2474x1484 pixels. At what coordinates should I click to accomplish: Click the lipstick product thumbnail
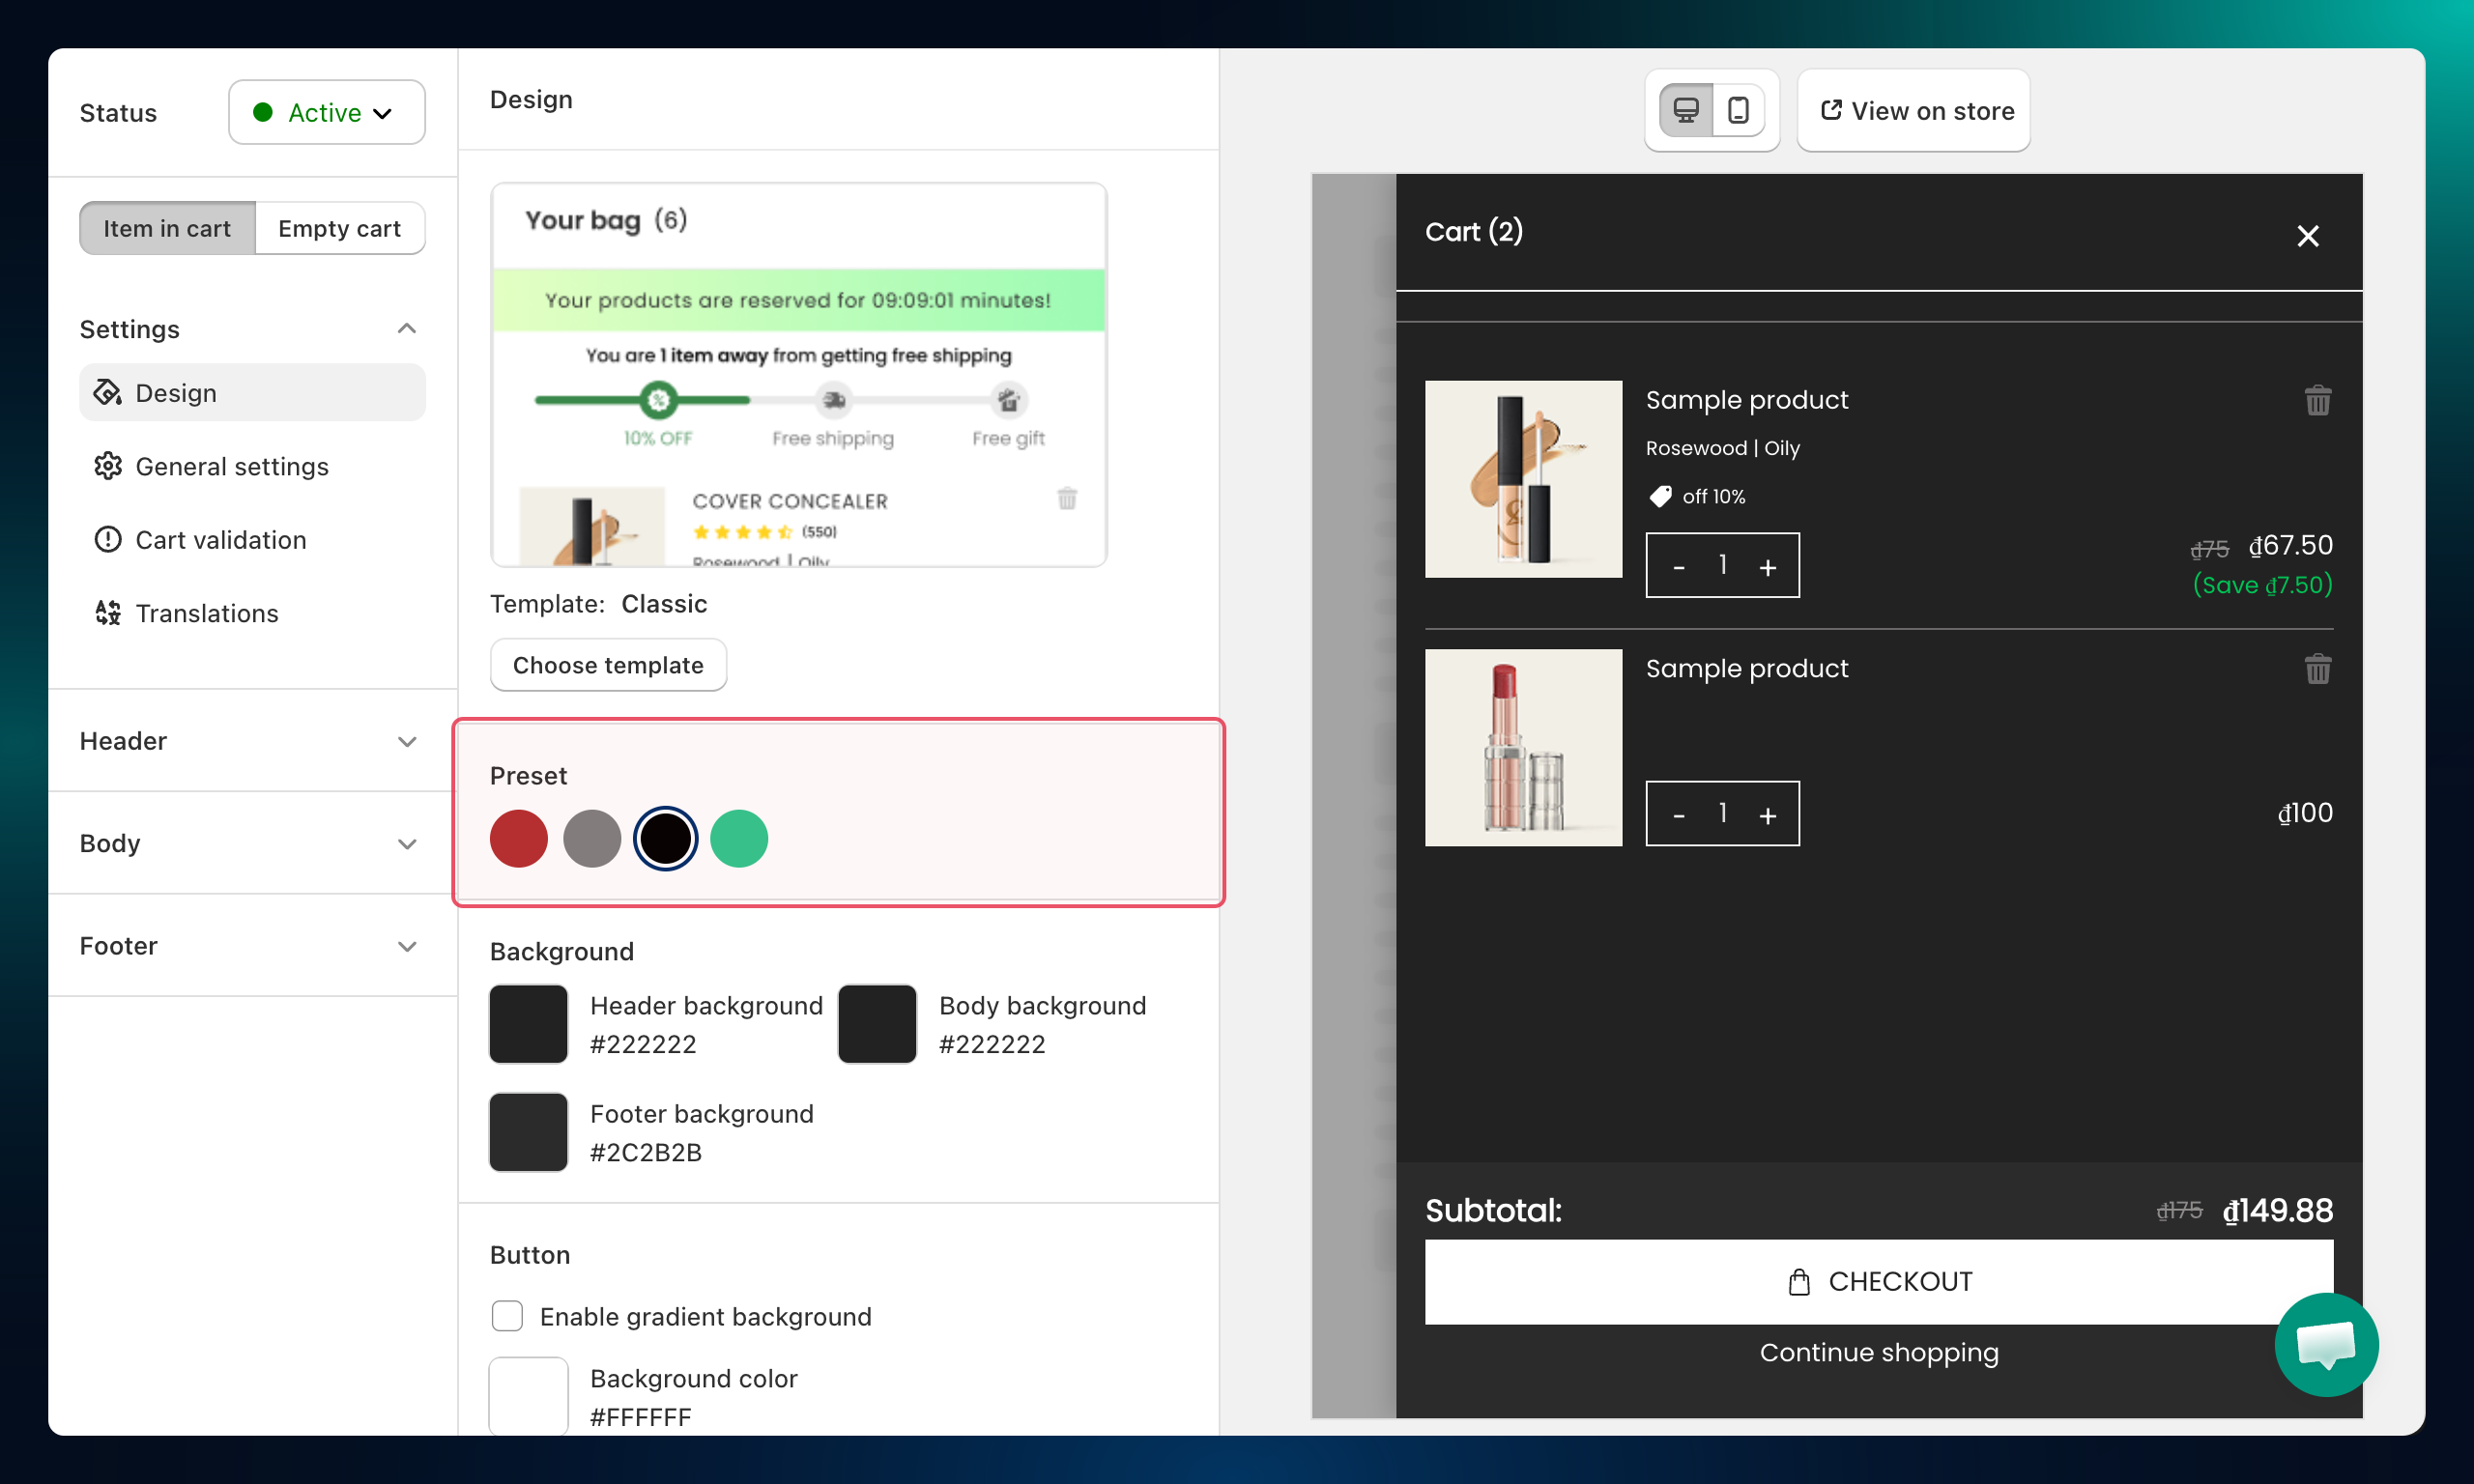(1523, 747)
